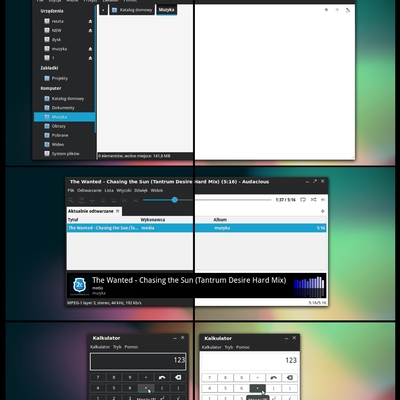Click the path bar back arrow button
The image size is (400, 400).
point(103,10)
